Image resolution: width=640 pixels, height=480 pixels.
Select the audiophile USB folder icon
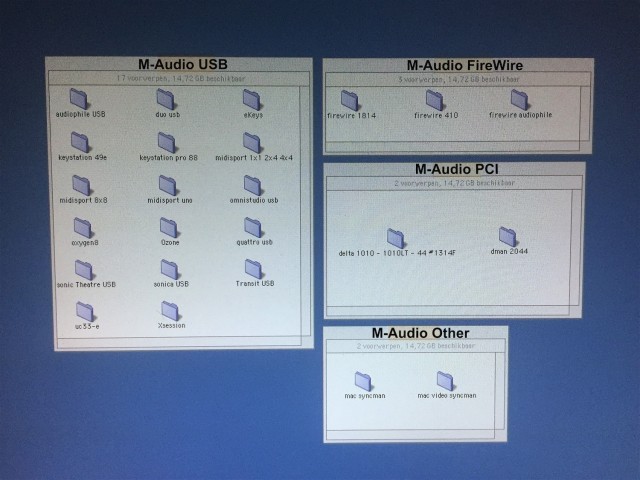[78, 98]
